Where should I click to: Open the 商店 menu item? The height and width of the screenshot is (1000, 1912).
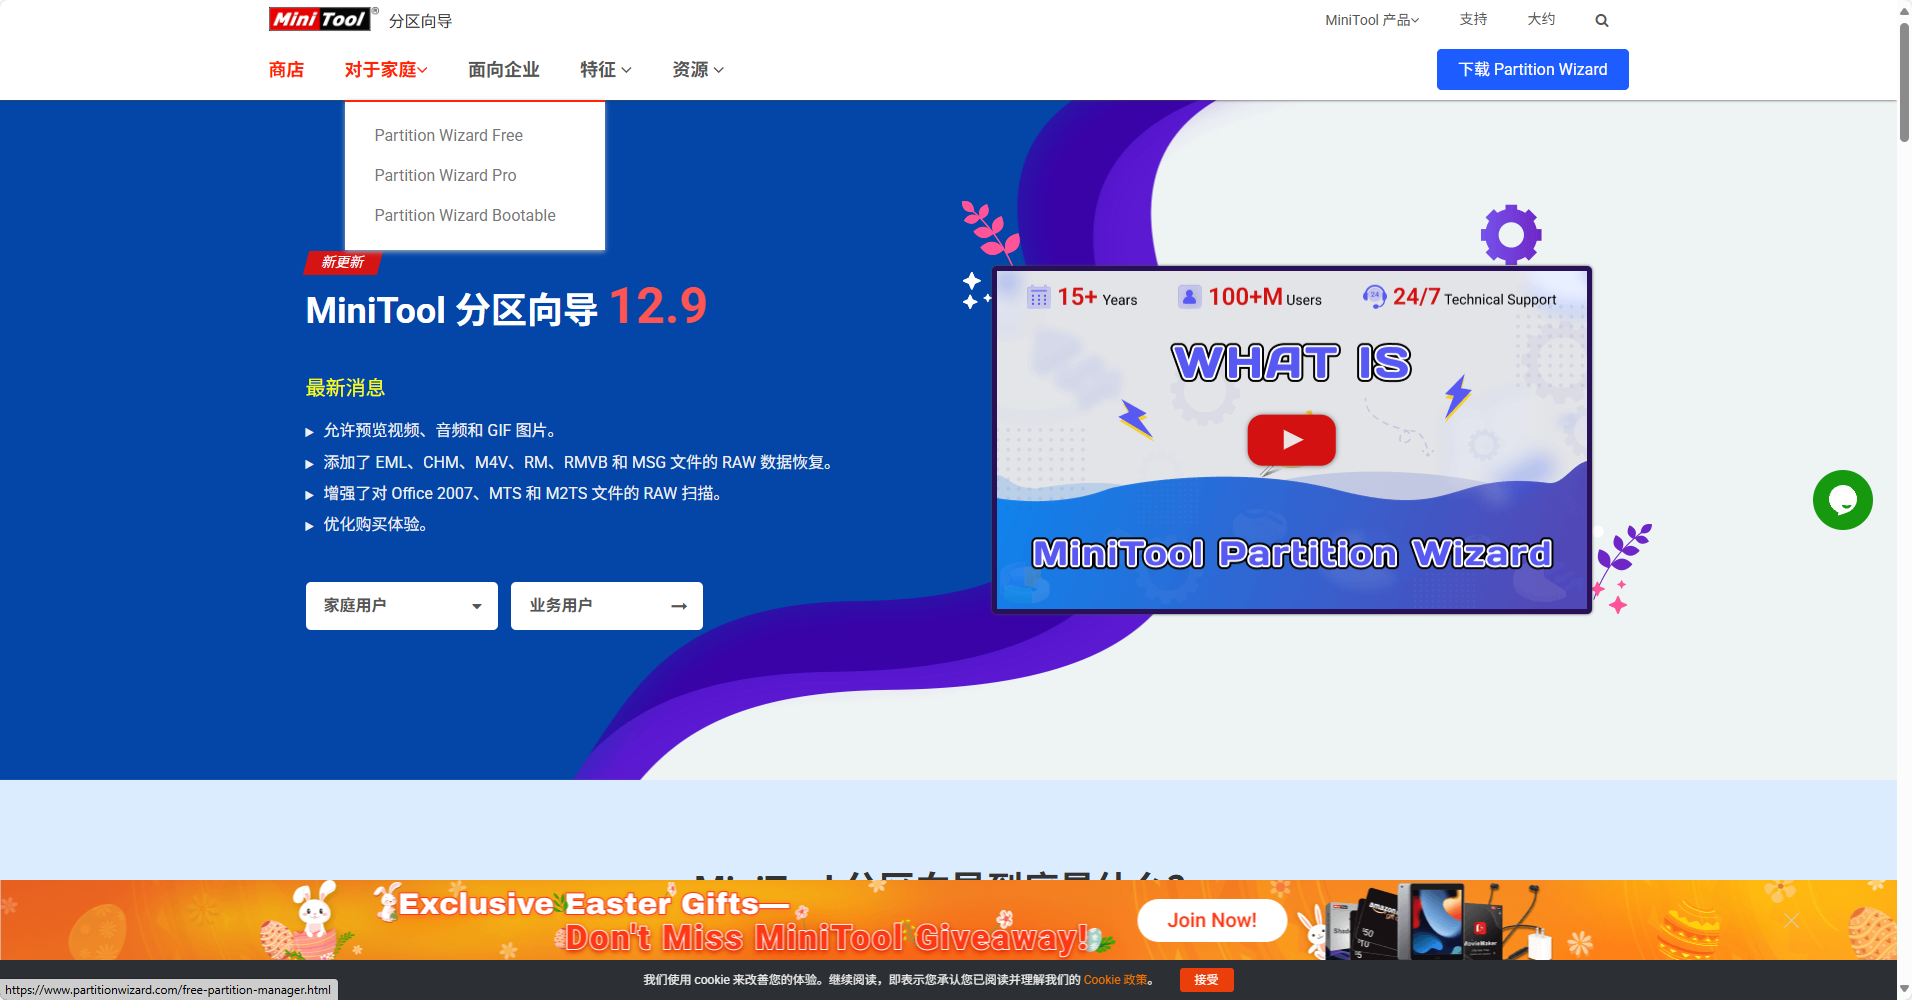[x=286, y=70]
